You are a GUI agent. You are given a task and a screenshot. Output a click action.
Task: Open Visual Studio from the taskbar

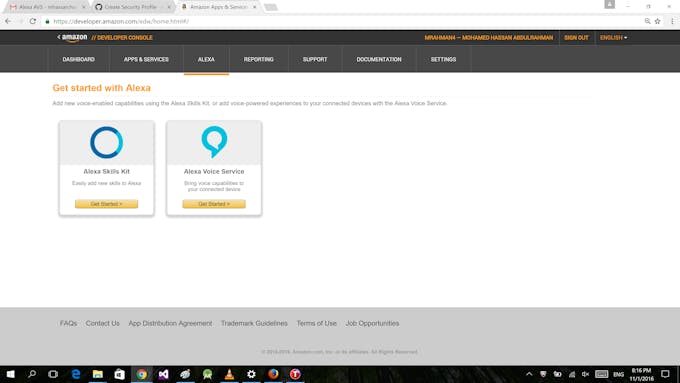pyautogui.click(x=163, y=374)
